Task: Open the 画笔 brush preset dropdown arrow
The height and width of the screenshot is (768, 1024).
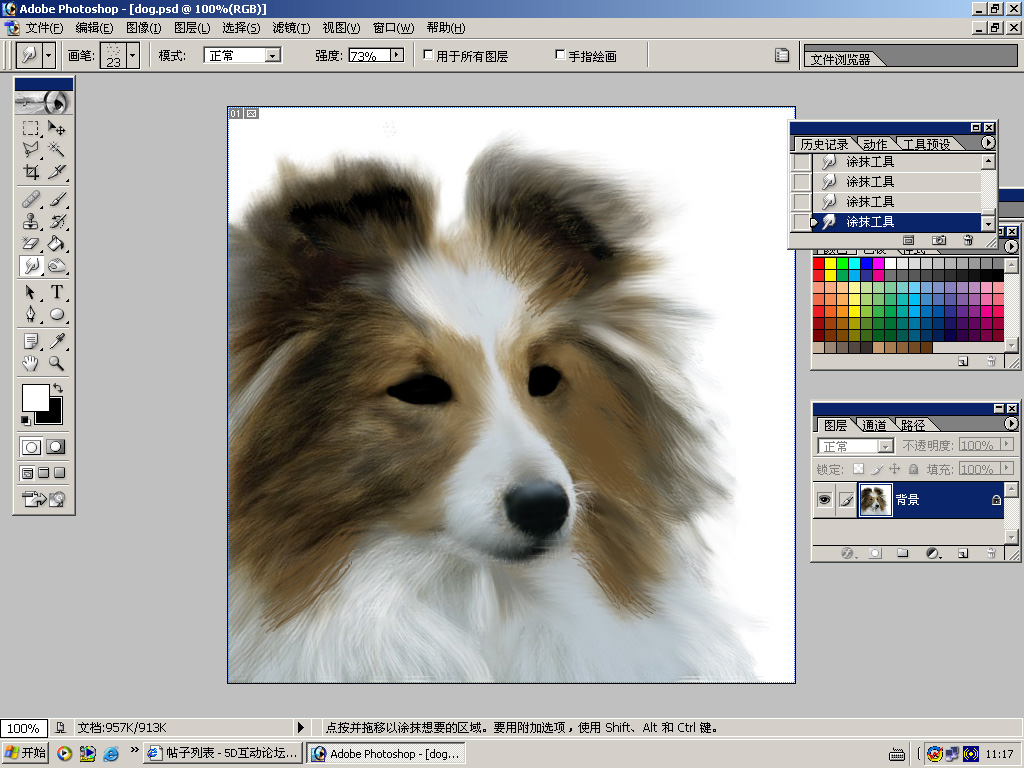Action: click(x=133, y=56)
